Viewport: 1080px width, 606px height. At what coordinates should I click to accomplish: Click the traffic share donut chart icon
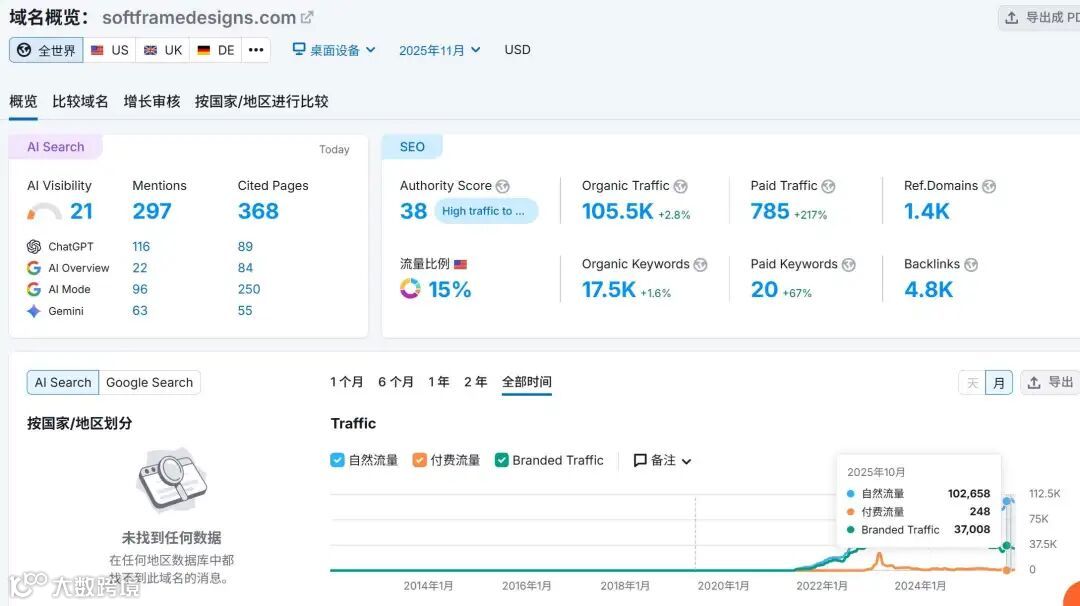[x=410, y=289]
